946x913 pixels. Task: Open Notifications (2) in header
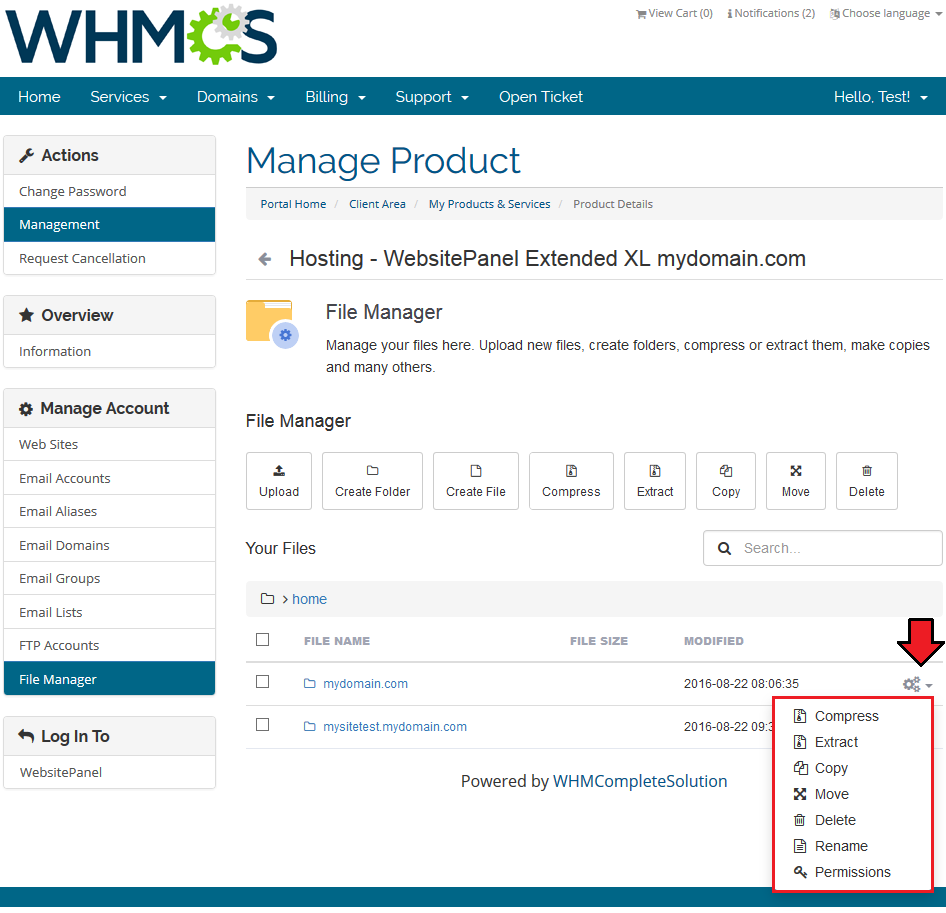click(x=771, y=13)
